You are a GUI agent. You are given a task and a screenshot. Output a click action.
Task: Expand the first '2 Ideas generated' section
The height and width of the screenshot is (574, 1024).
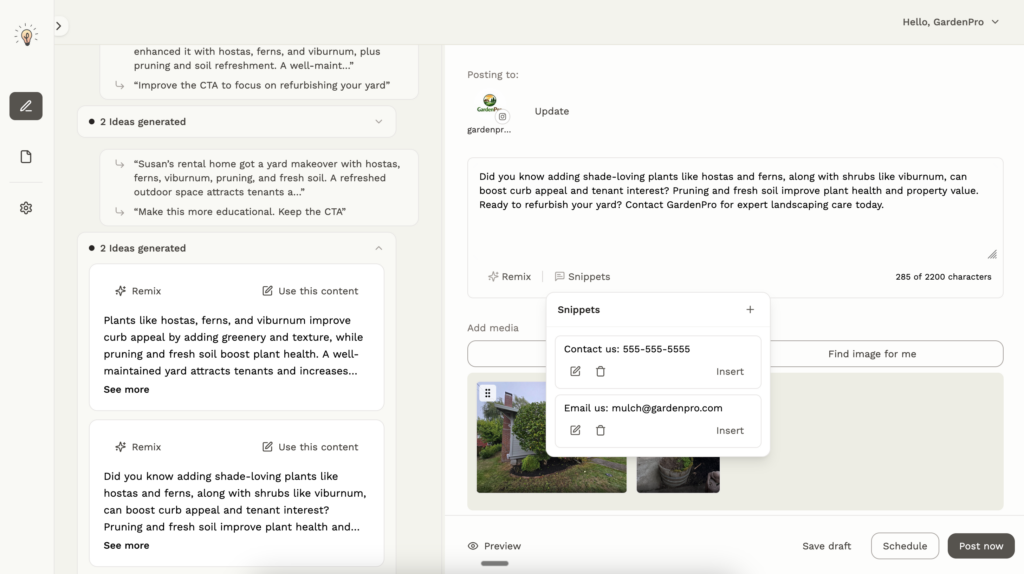[x=378, y=122]
